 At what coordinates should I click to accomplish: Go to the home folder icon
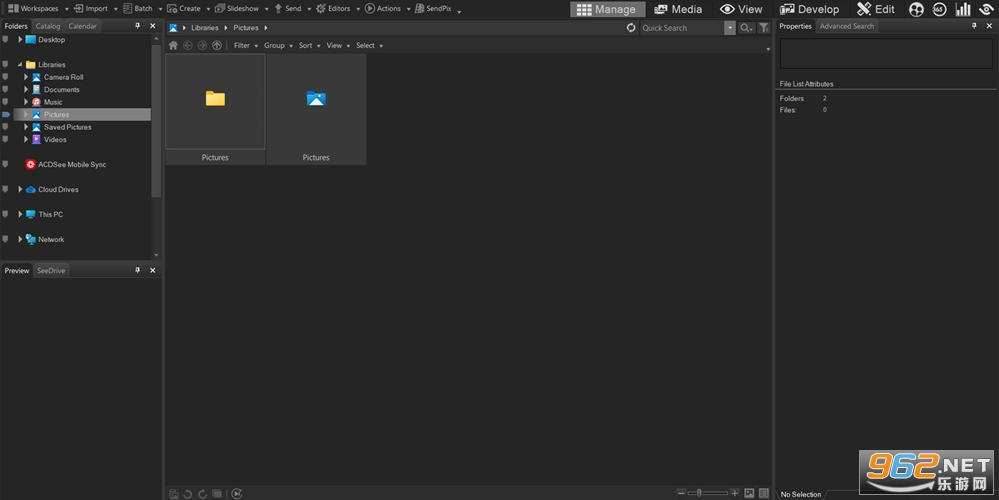point(173,45)
